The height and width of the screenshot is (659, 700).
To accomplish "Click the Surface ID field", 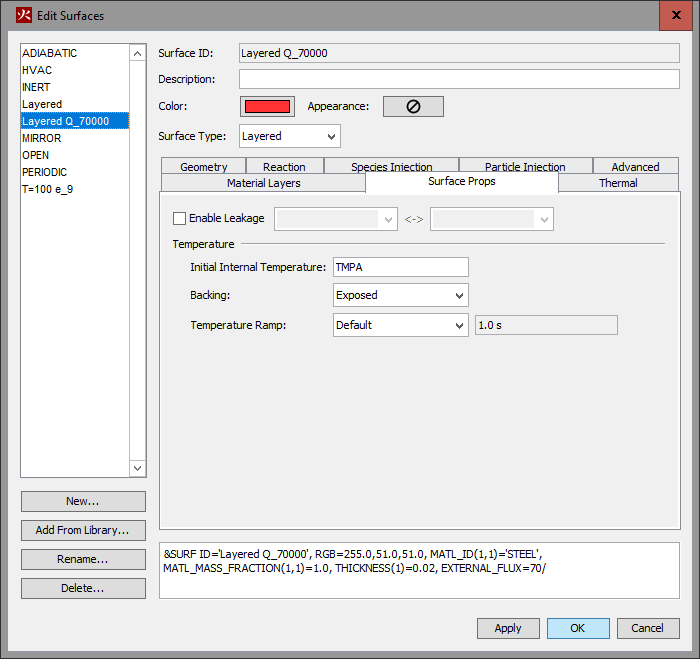I will (x=459, y=53).
